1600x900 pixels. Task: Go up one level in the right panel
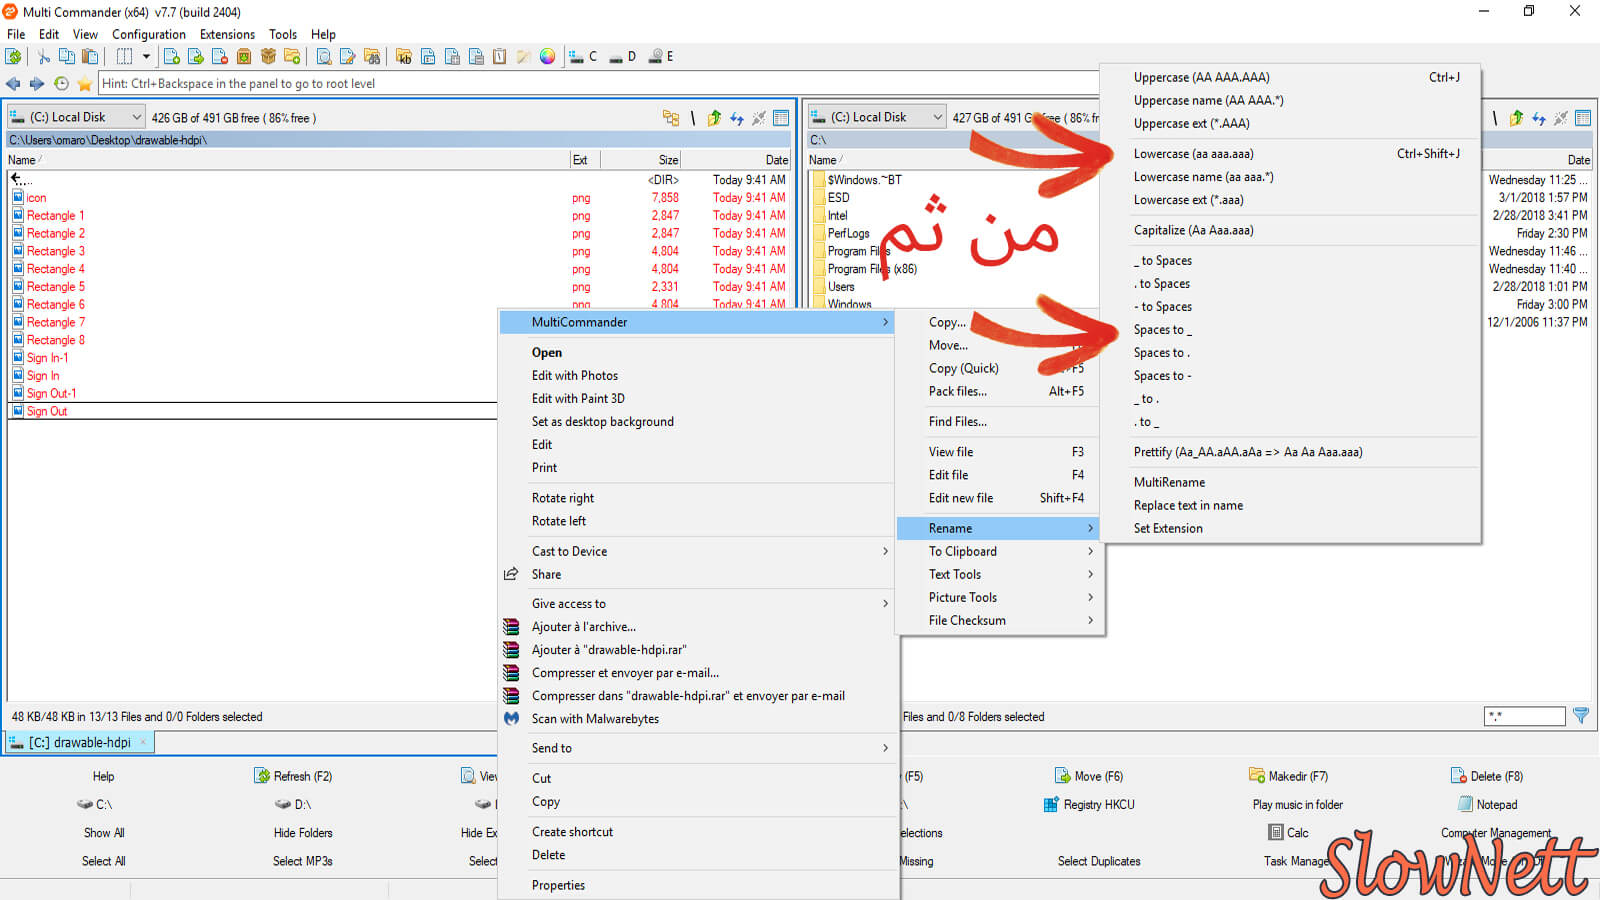(x=1516, y=118)
